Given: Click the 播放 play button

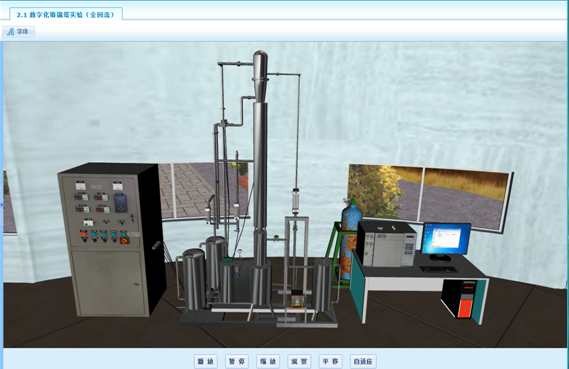Looking at the screenshot, I should point(206,361).
